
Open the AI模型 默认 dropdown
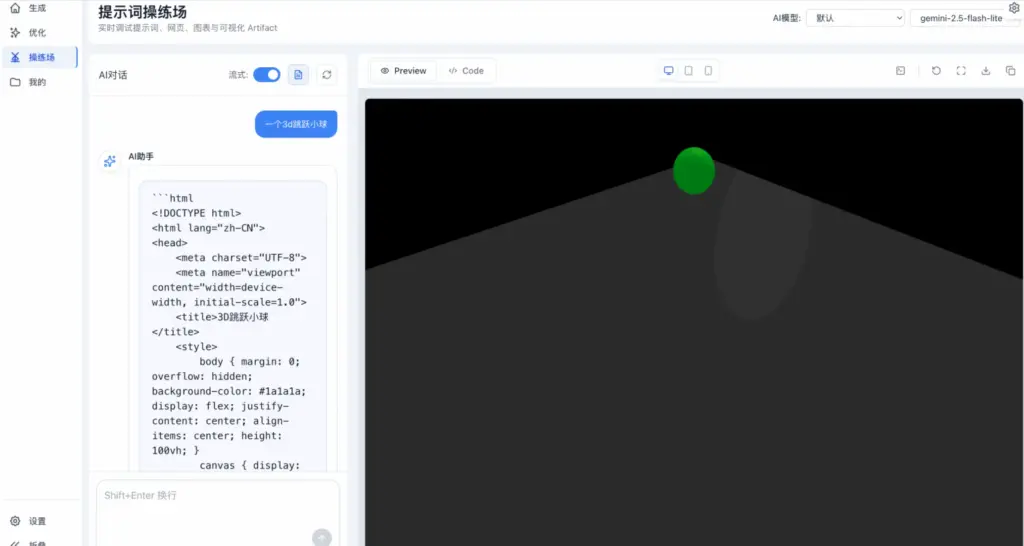click(855, 18)
